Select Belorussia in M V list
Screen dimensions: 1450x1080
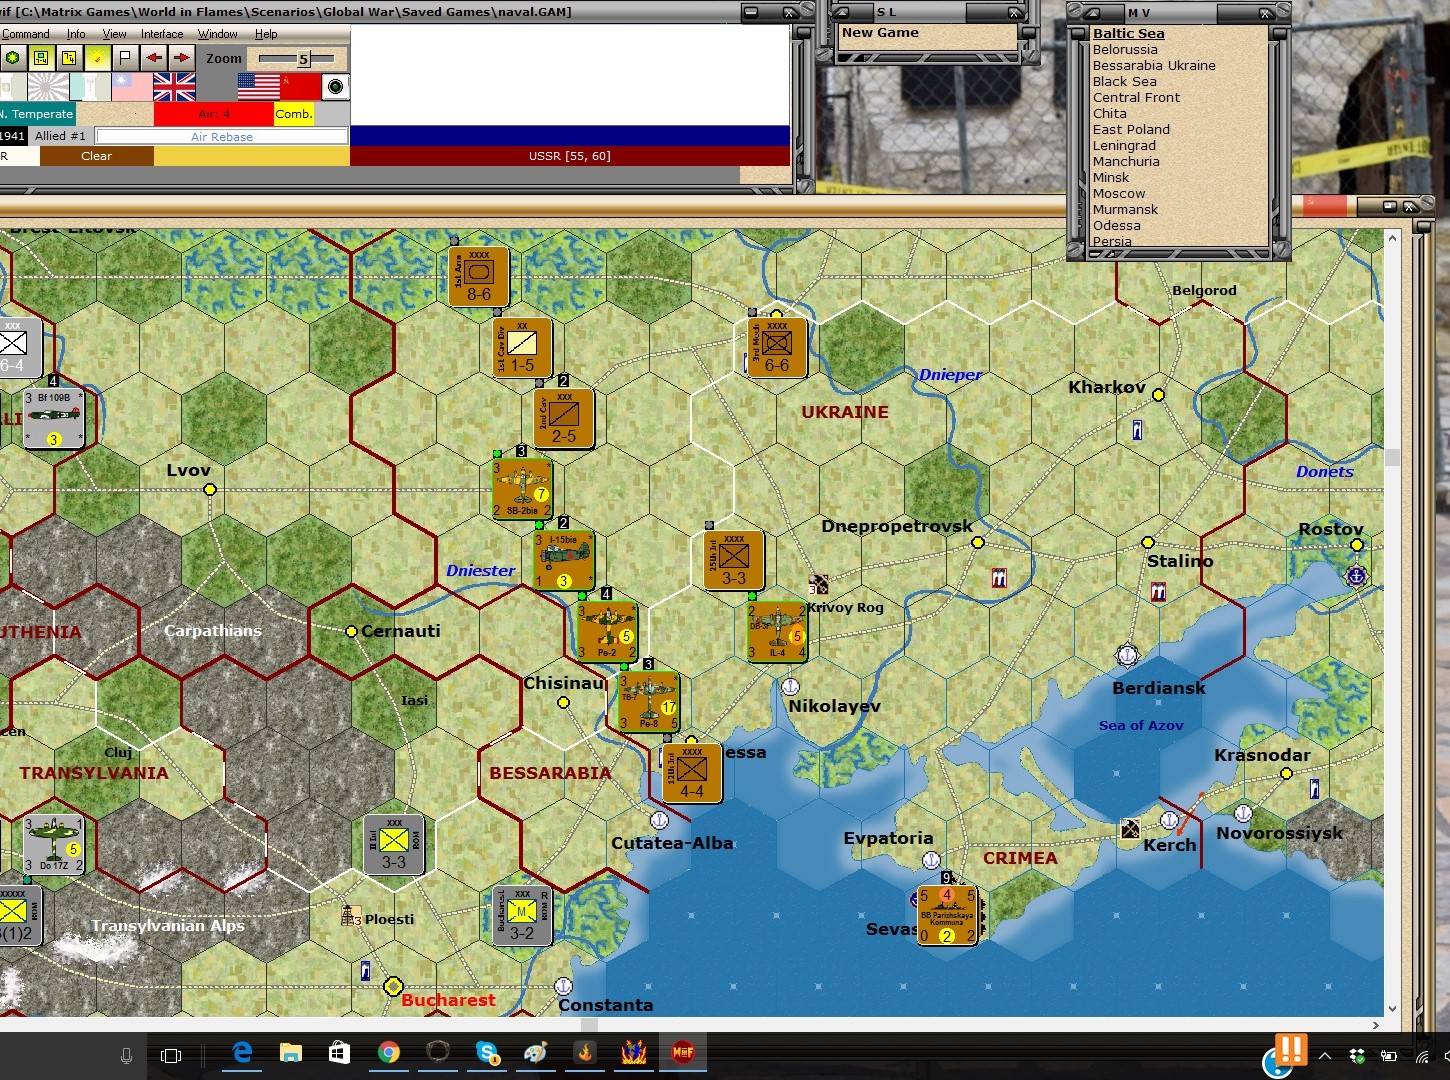click(x=1125, y=49)
